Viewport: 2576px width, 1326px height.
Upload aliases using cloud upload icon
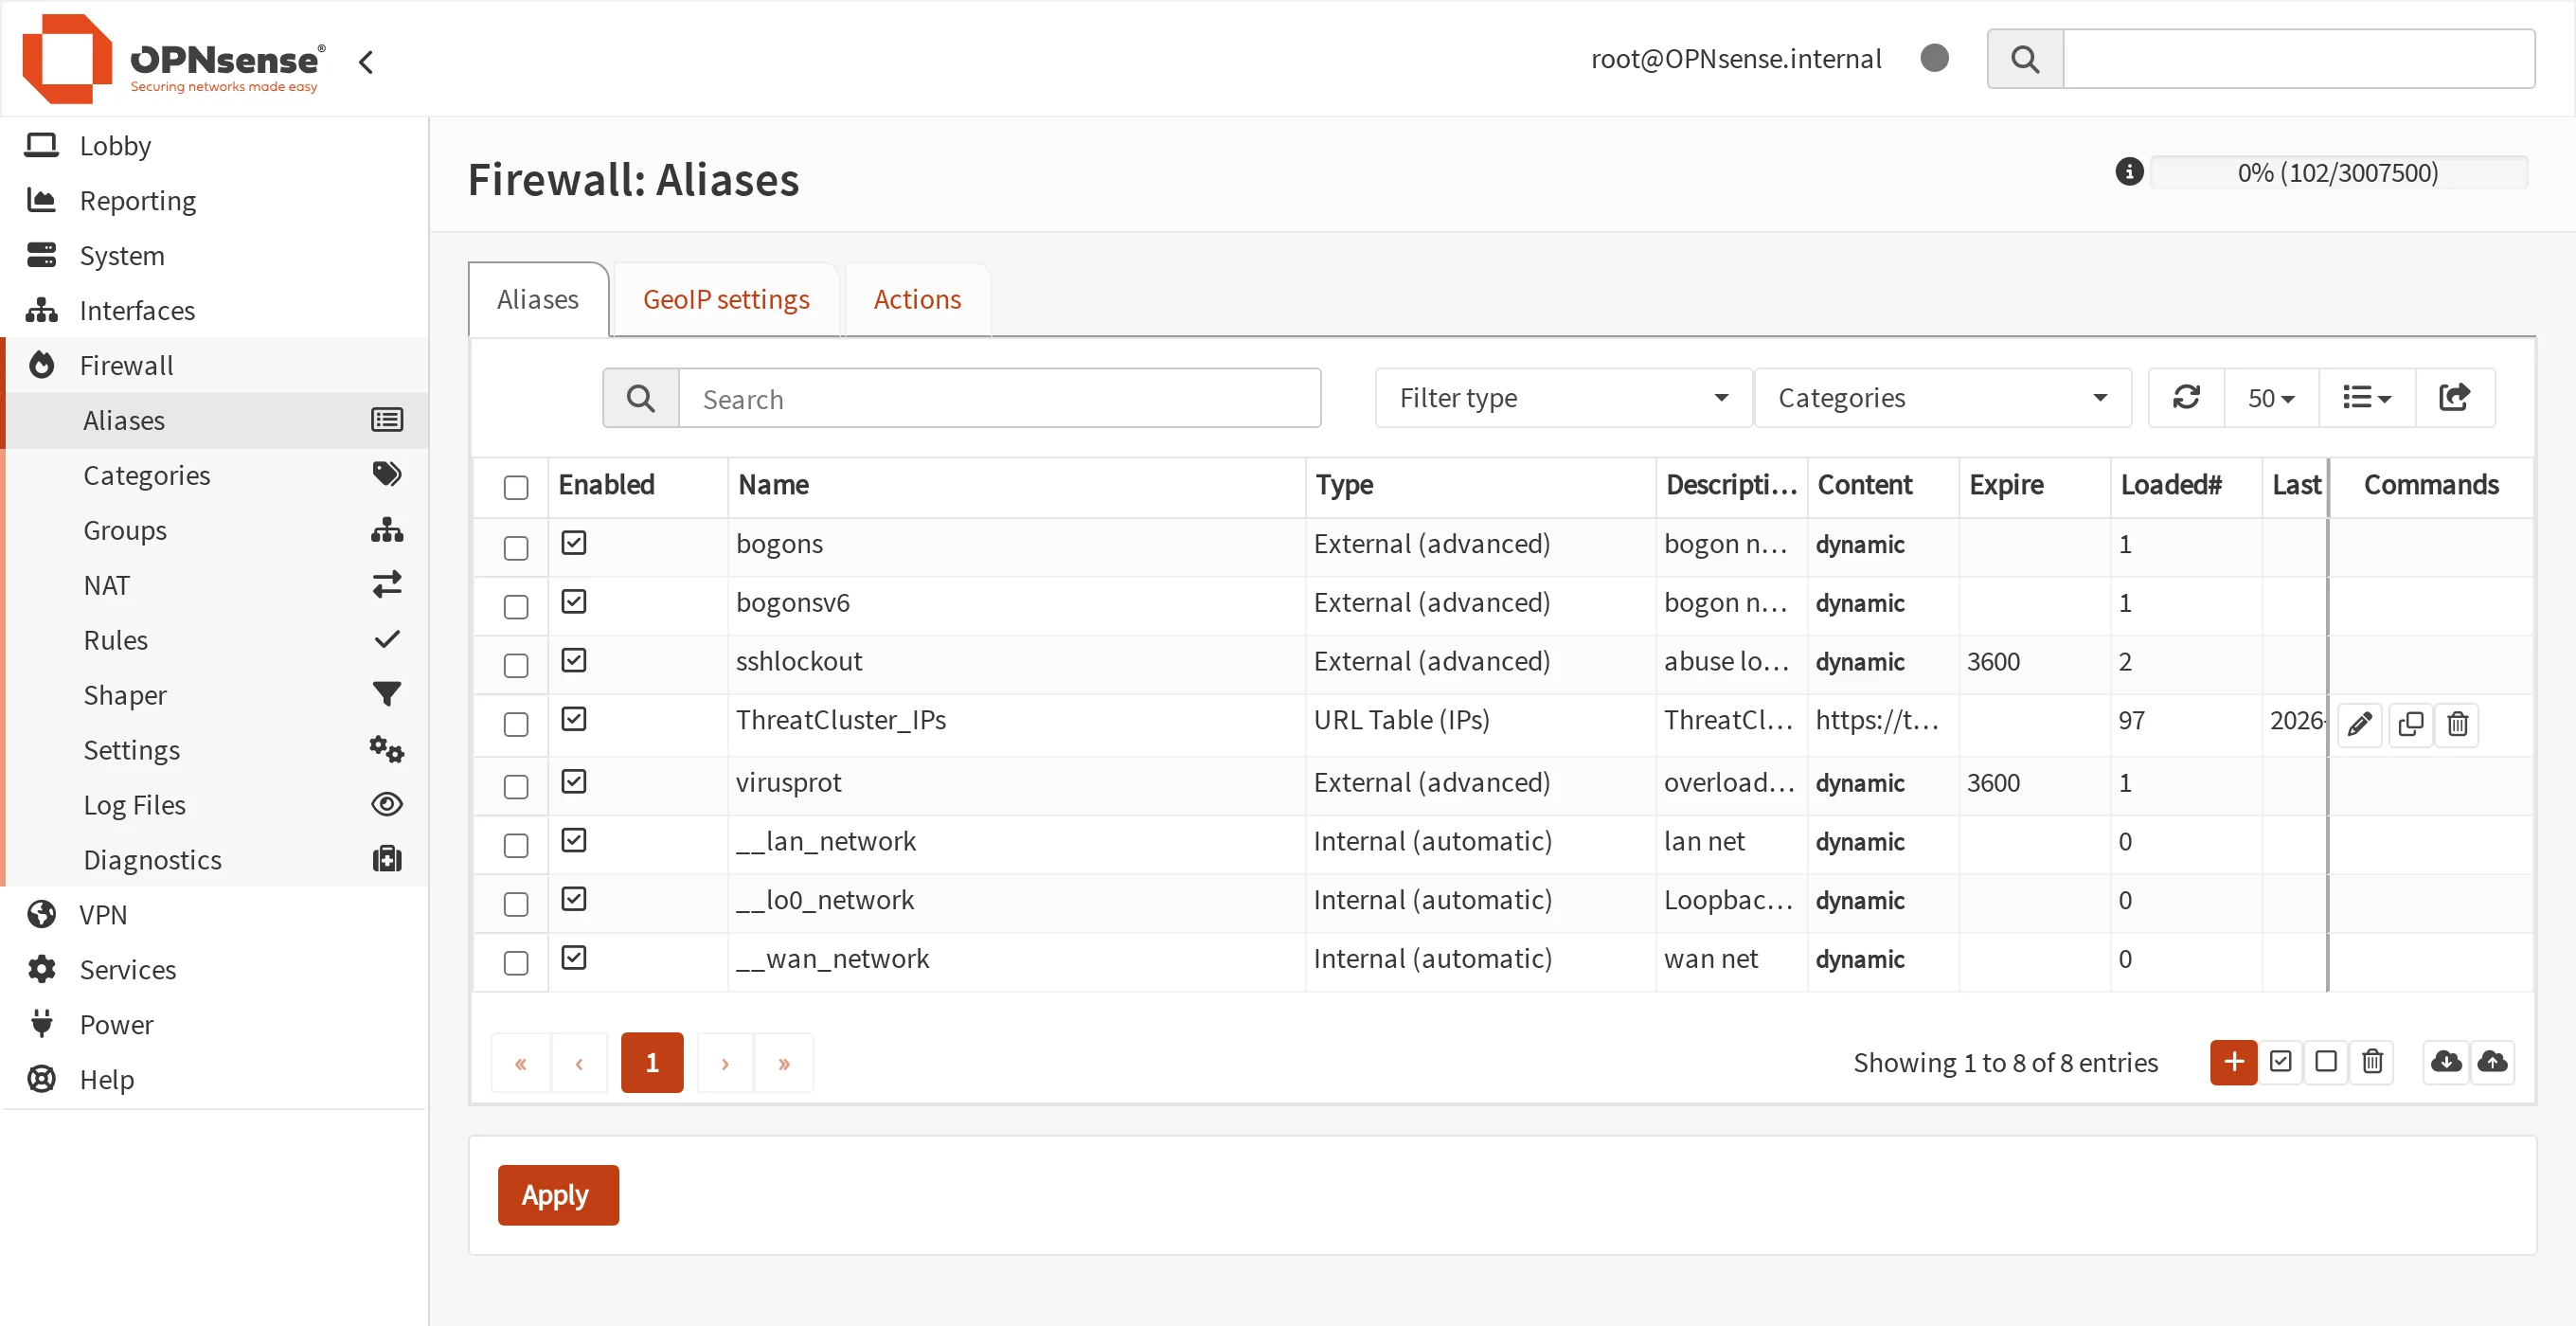tap(2492, 1062)
